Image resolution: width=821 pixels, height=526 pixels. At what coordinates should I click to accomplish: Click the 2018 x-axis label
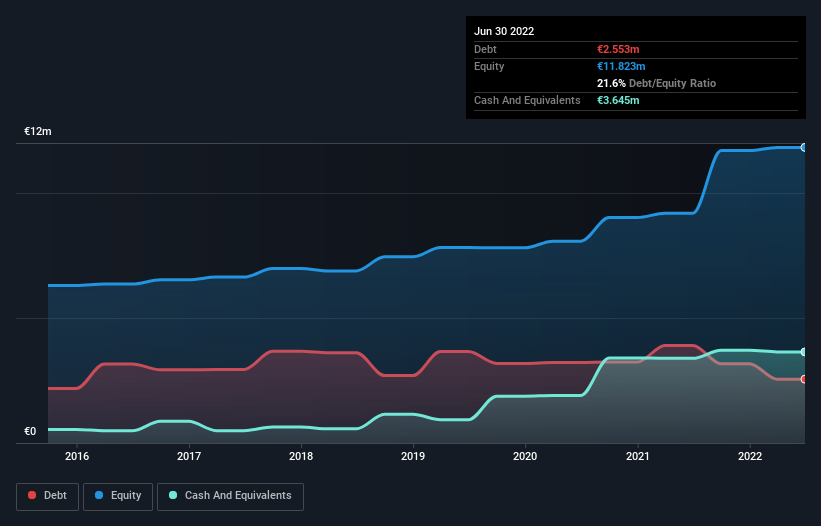click(301, 456)
